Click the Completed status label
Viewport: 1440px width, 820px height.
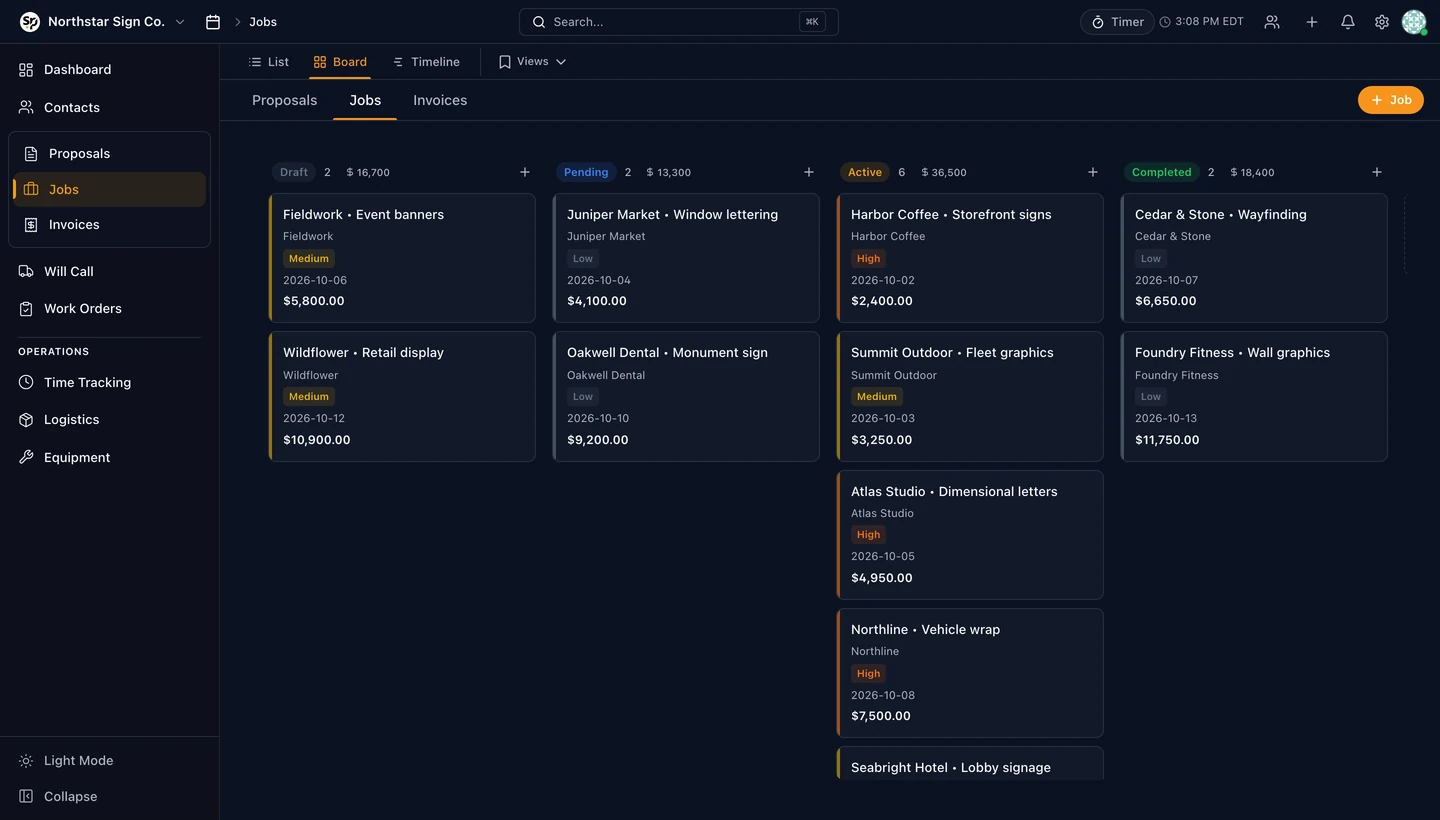pos(1162,172)
